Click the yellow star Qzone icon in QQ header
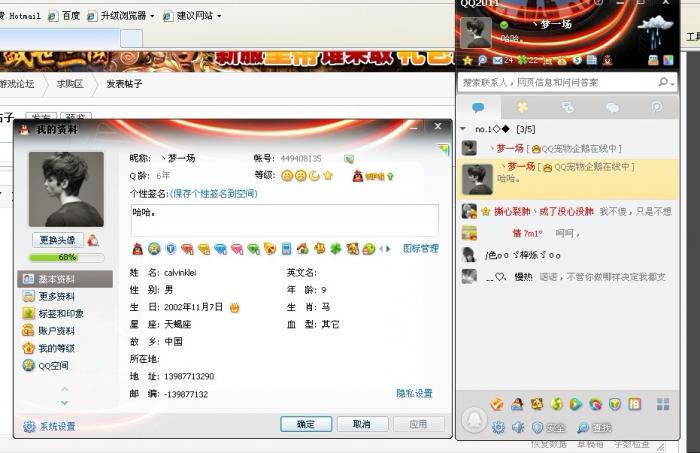This screenshot has height=453, width=700. 467,60
